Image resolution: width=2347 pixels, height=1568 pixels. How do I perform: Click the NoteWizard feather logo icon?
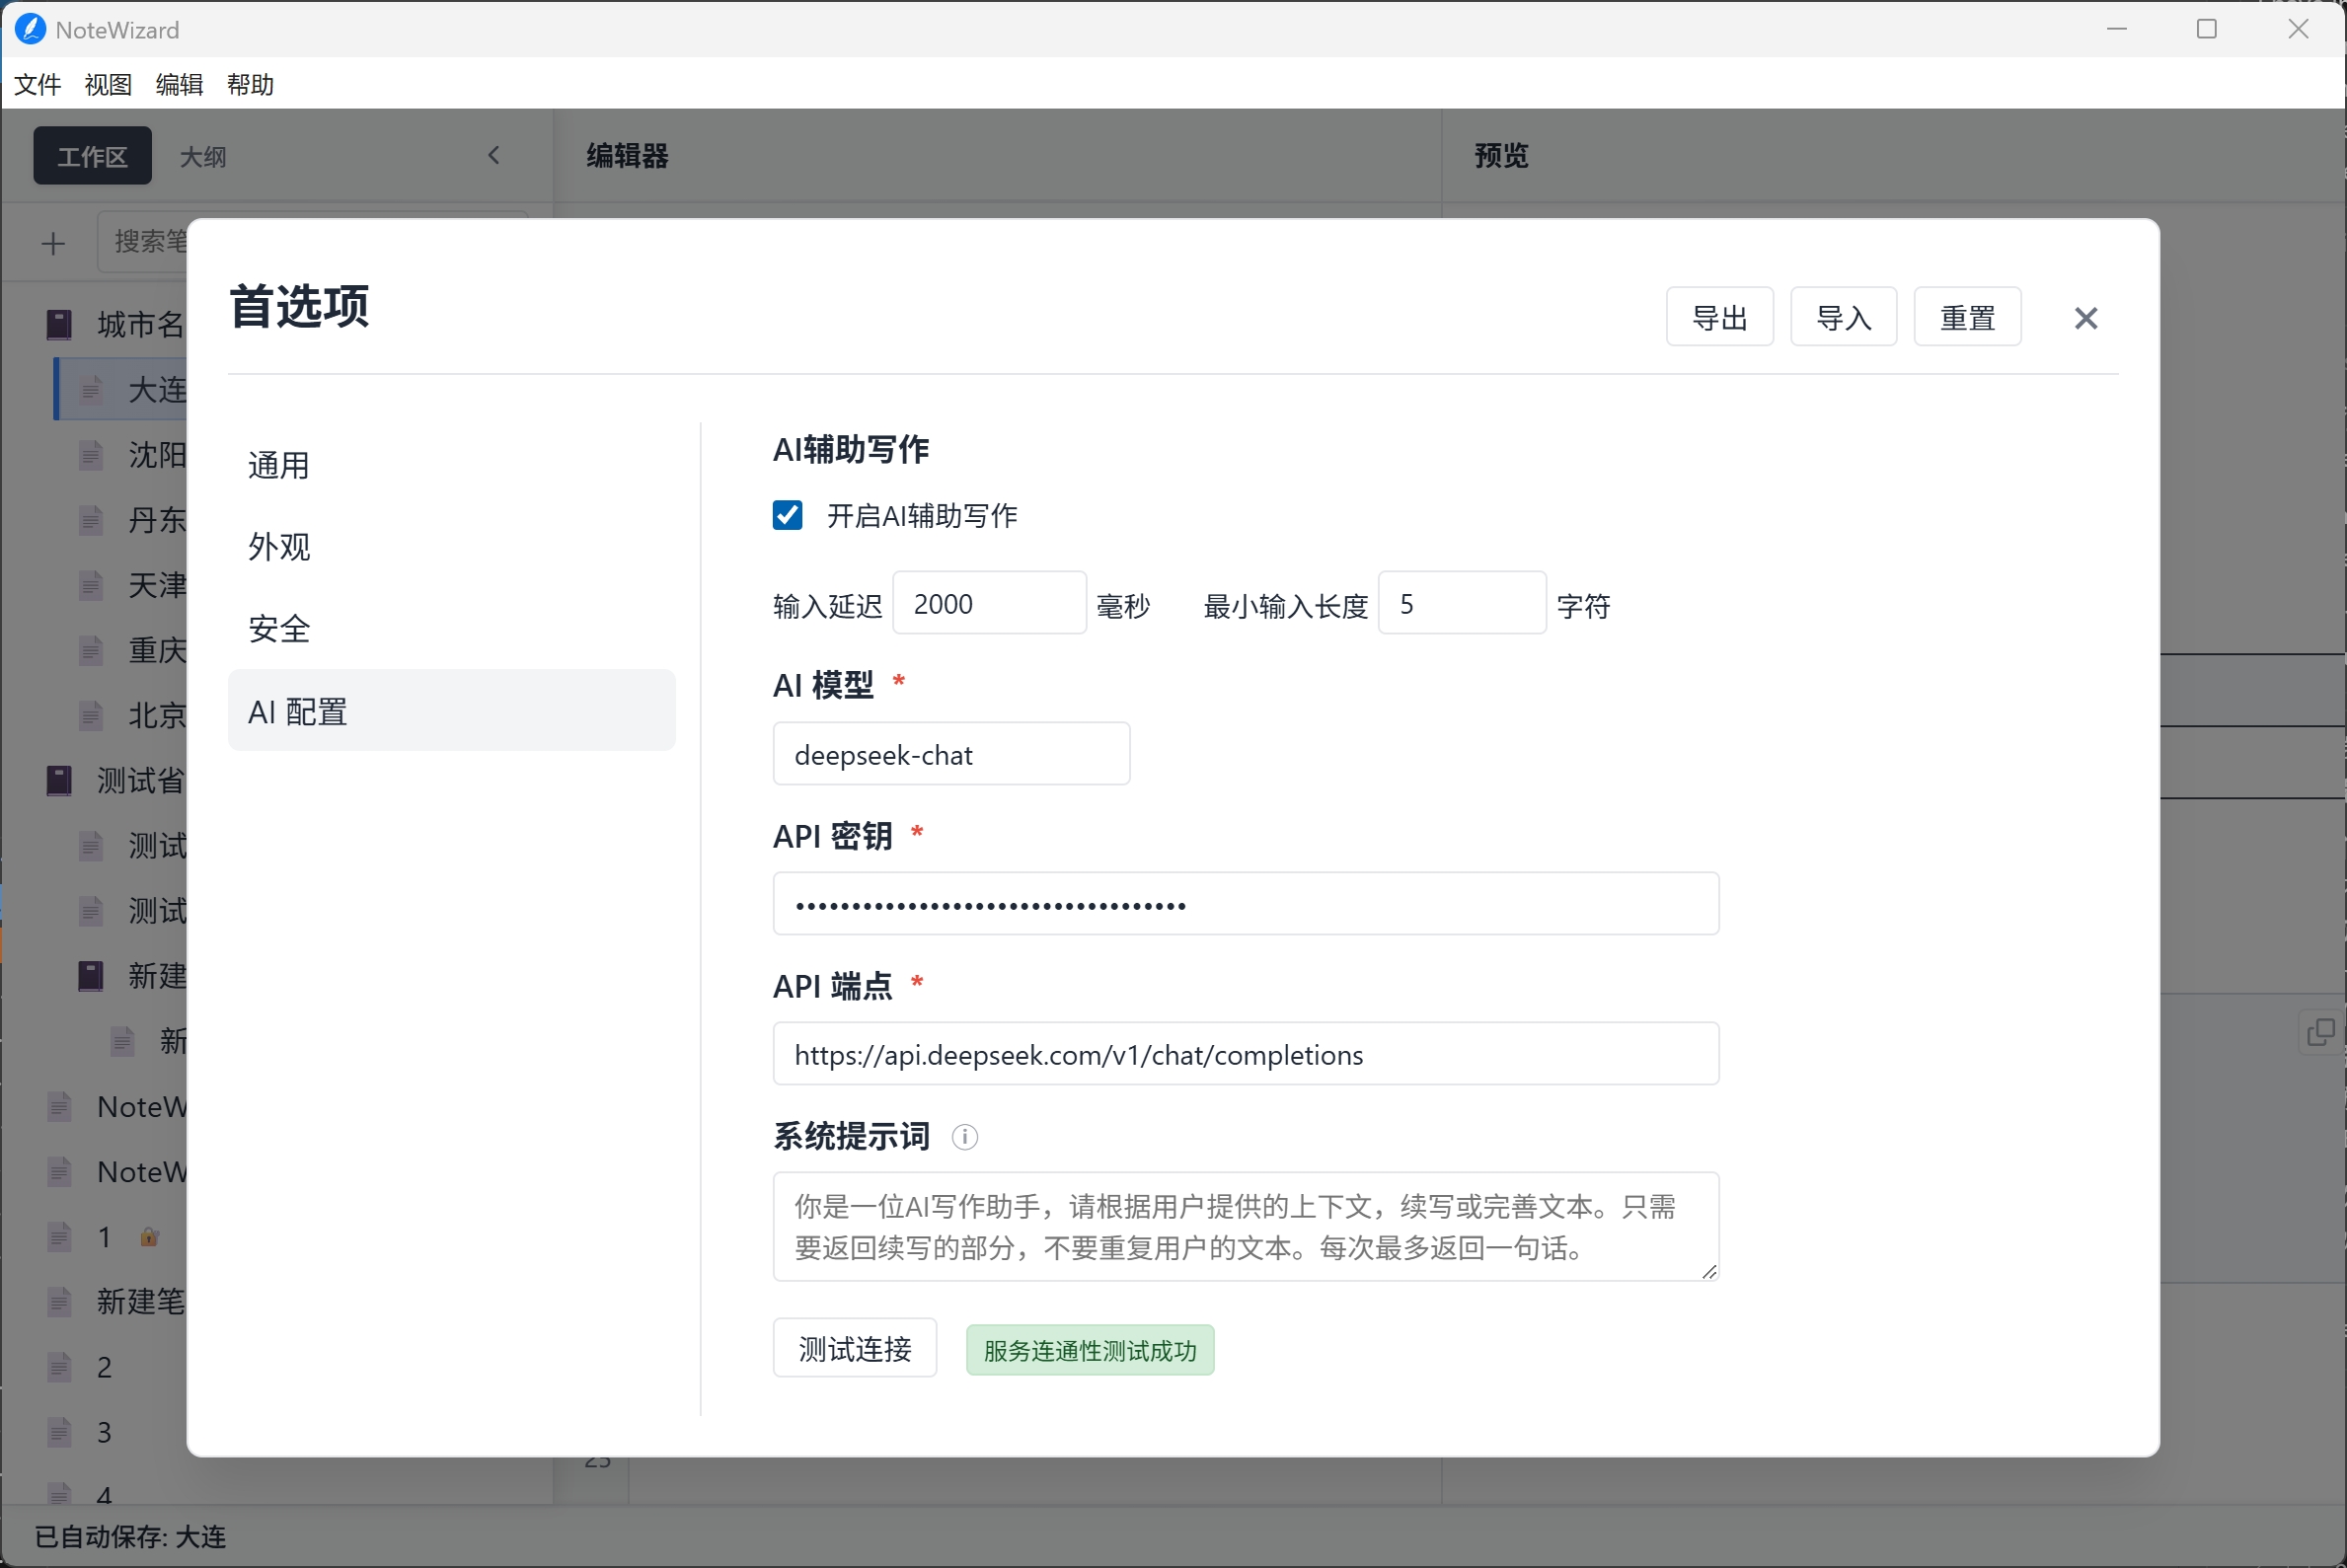tap(31, 29)
